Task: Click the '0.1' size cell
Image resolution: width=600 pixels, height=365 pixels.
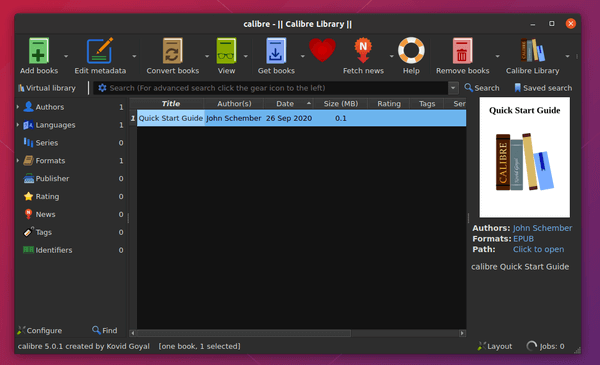Action: (x=341, y=118)
